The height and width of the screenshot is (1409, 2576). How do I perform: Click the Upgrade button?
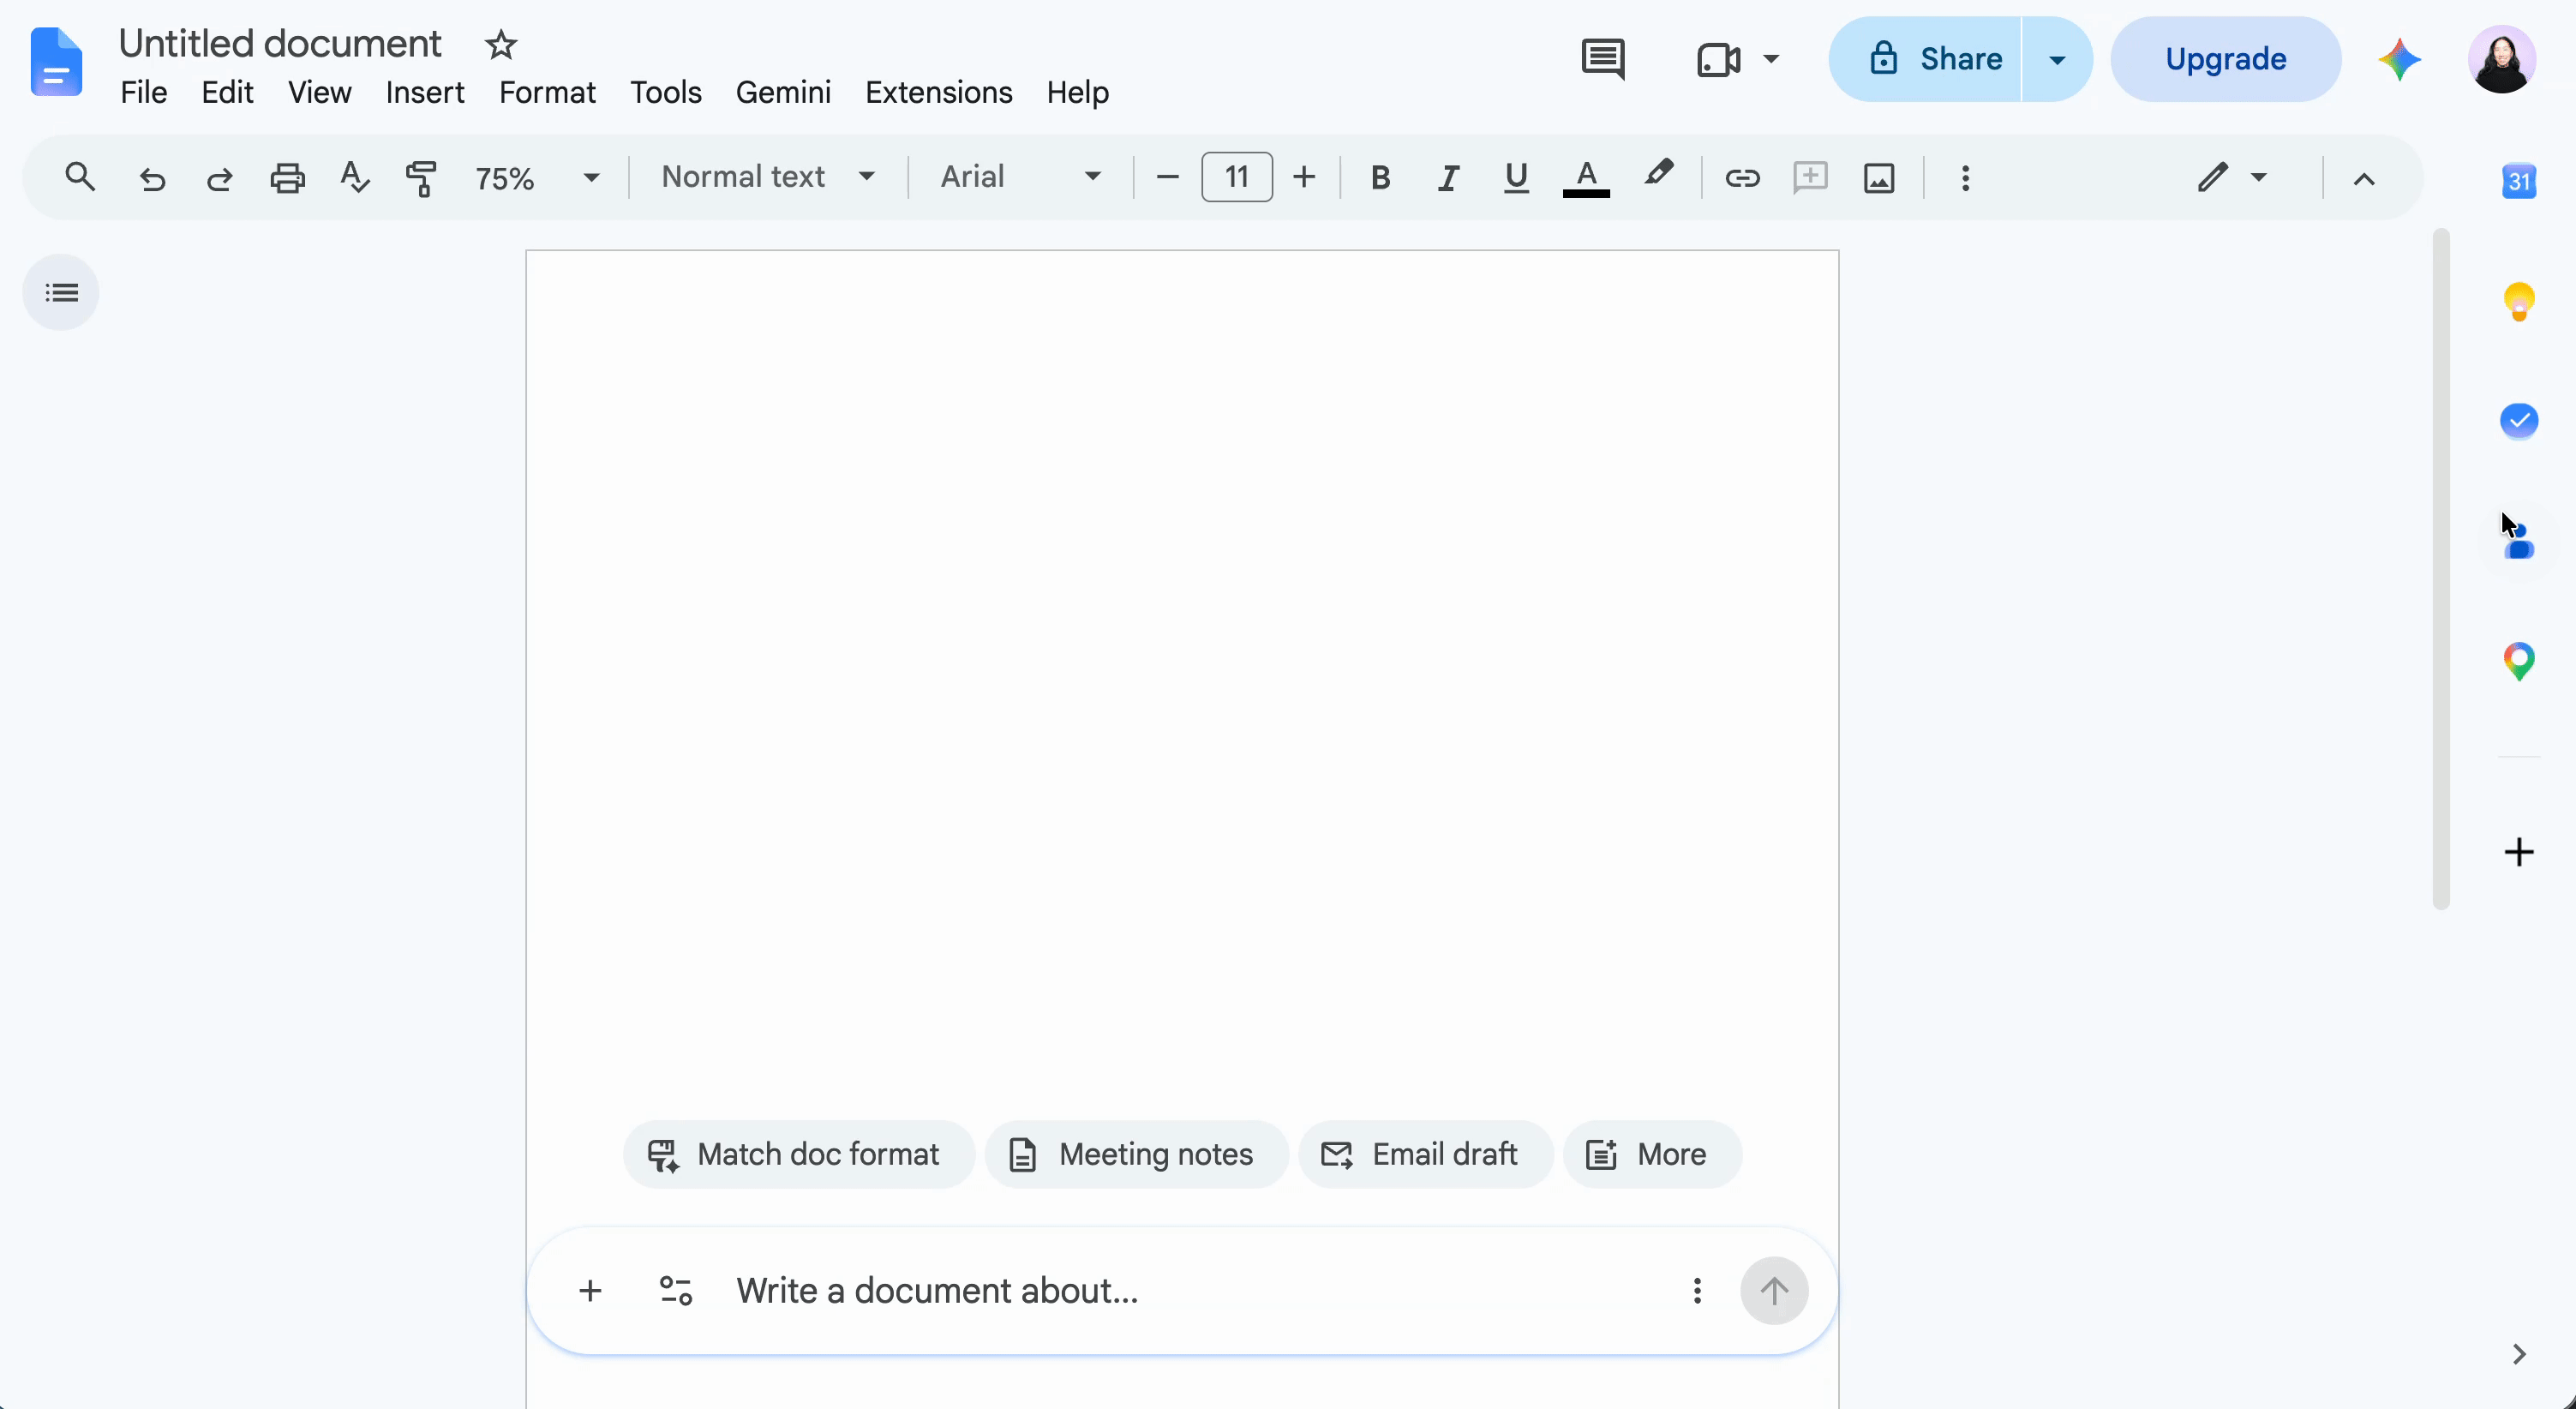pos(2225,59)
